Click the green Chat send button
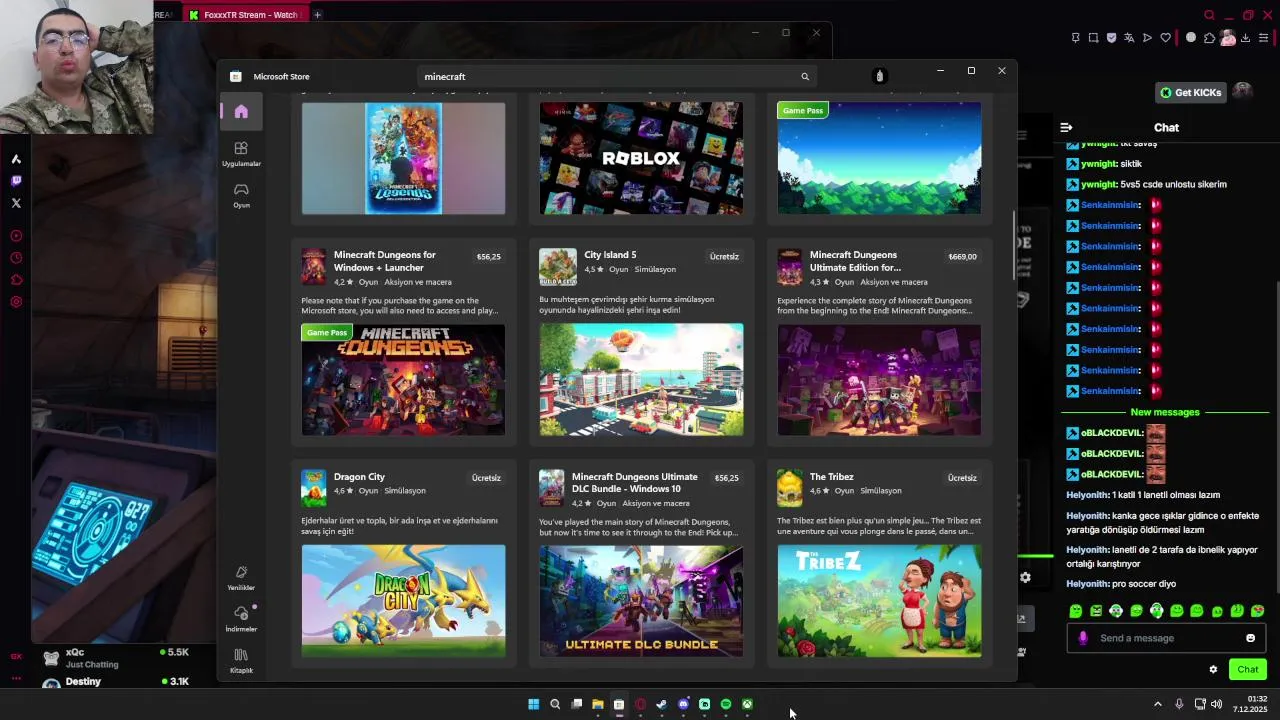The width and height of the screenshot is (1280, 720). [x=1248, y=669]
